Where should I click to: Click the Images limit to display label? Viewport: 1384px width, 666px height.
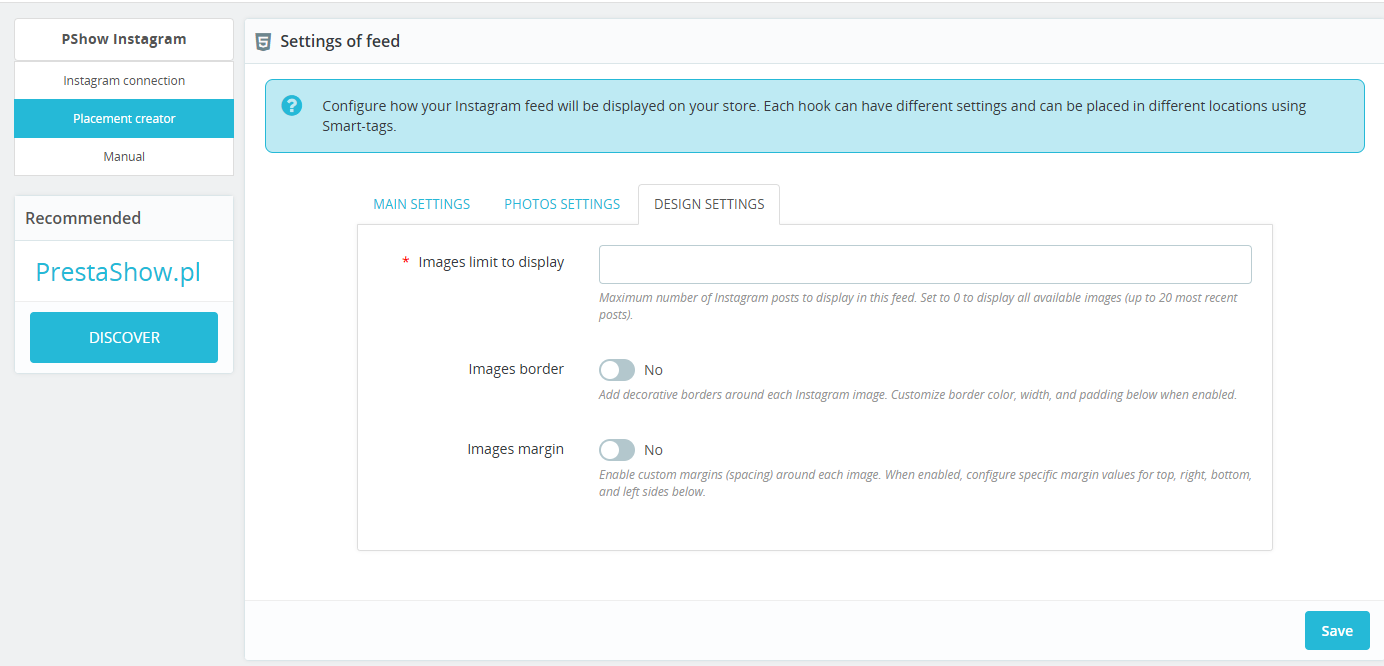(490, 262)
